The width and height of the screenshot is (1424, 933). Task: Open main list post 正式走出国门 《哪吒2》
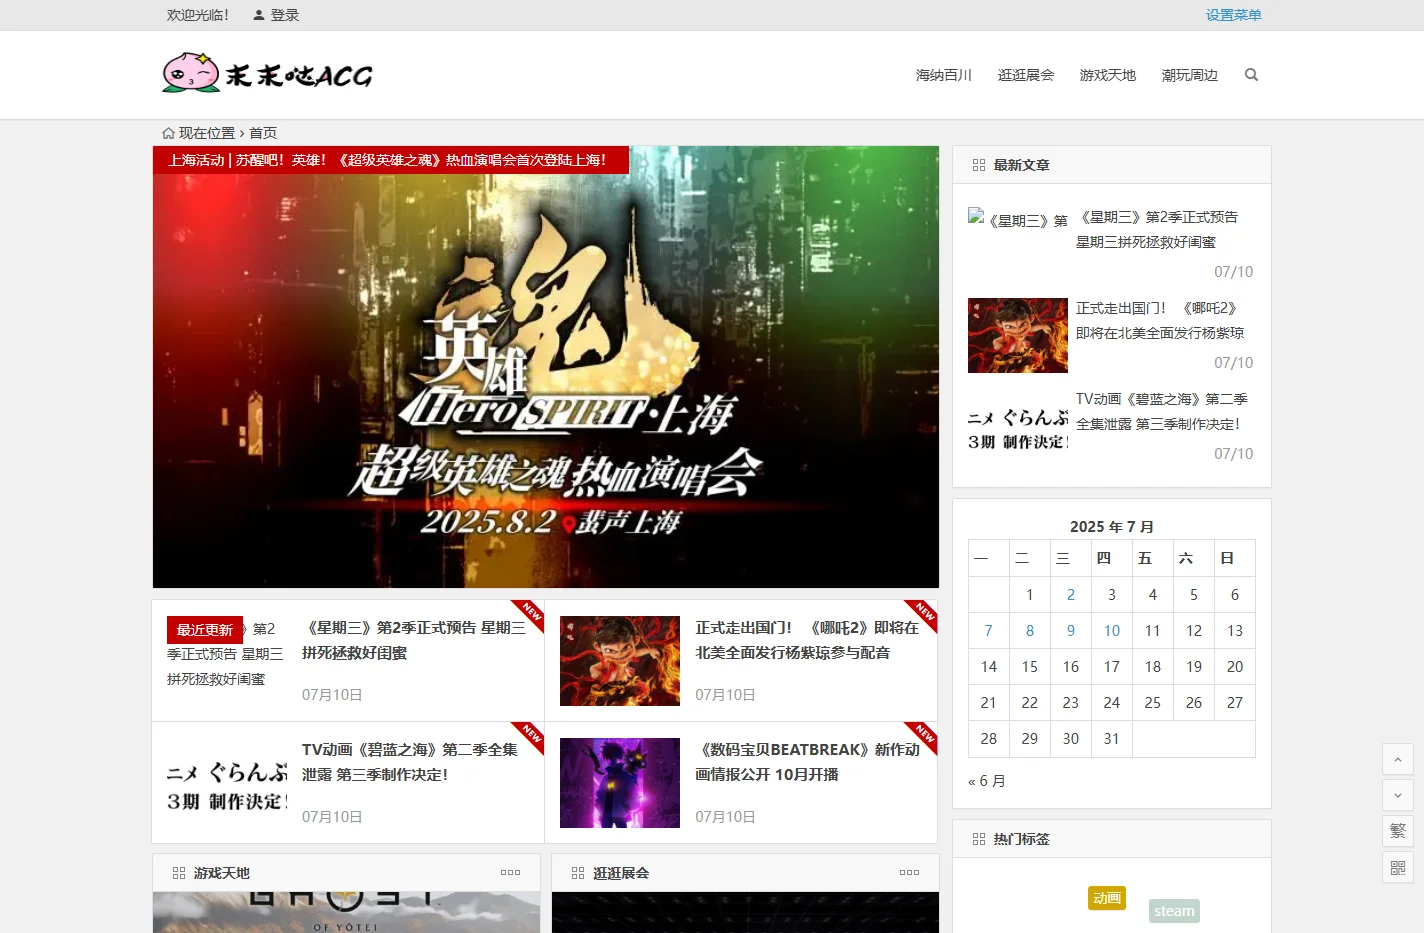[x=807, y=640]
